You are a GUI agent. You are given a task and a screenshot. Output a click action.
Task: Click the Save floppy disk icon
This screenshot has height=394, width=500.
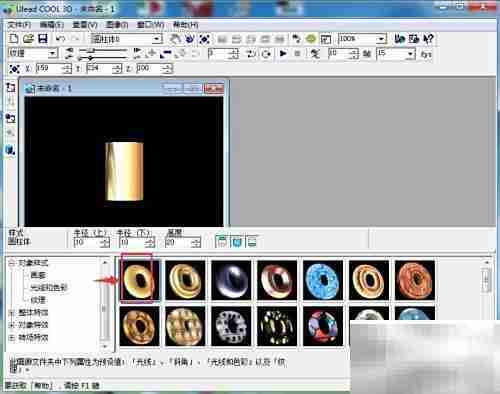pyautogui.click(x=43, y=39)
